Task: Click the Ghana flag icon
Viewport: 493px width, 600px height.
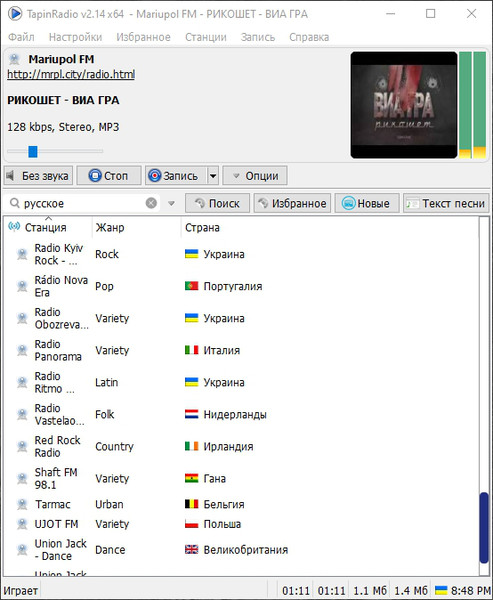Action: click(x=191, y=478)
